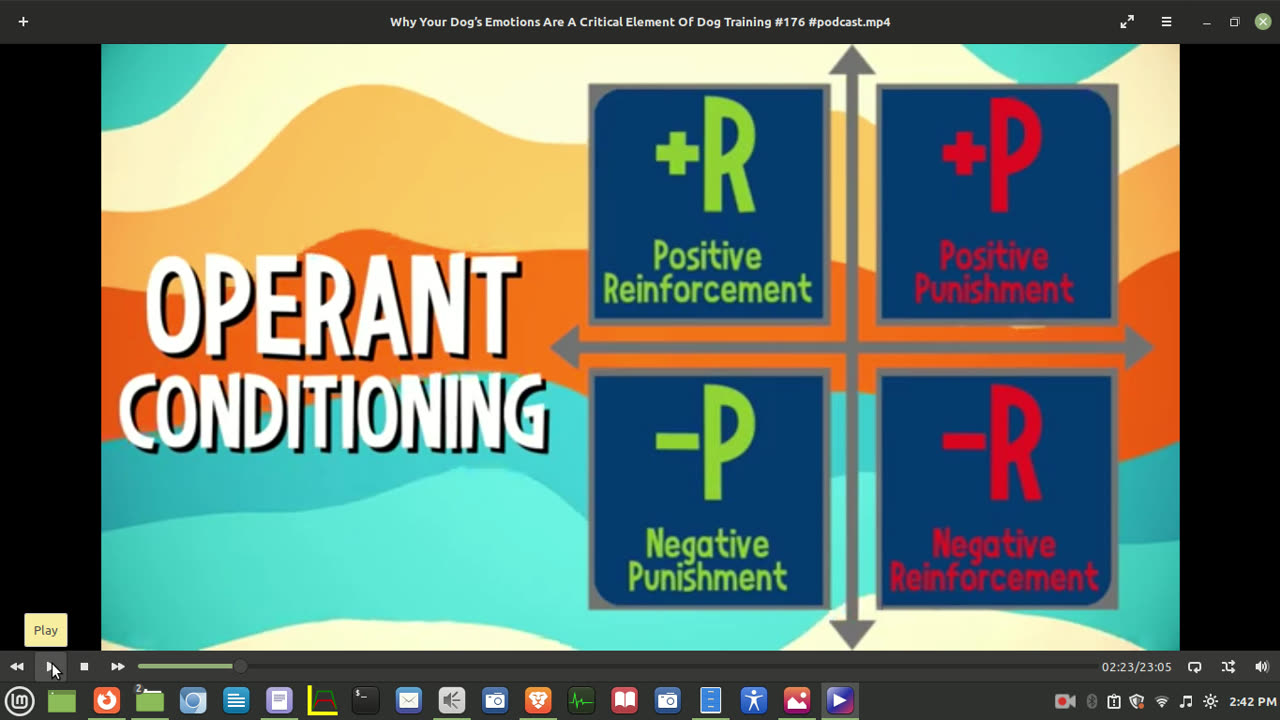Launch the Brave browser
The image size is (1280, 720).
coord(538,701)
